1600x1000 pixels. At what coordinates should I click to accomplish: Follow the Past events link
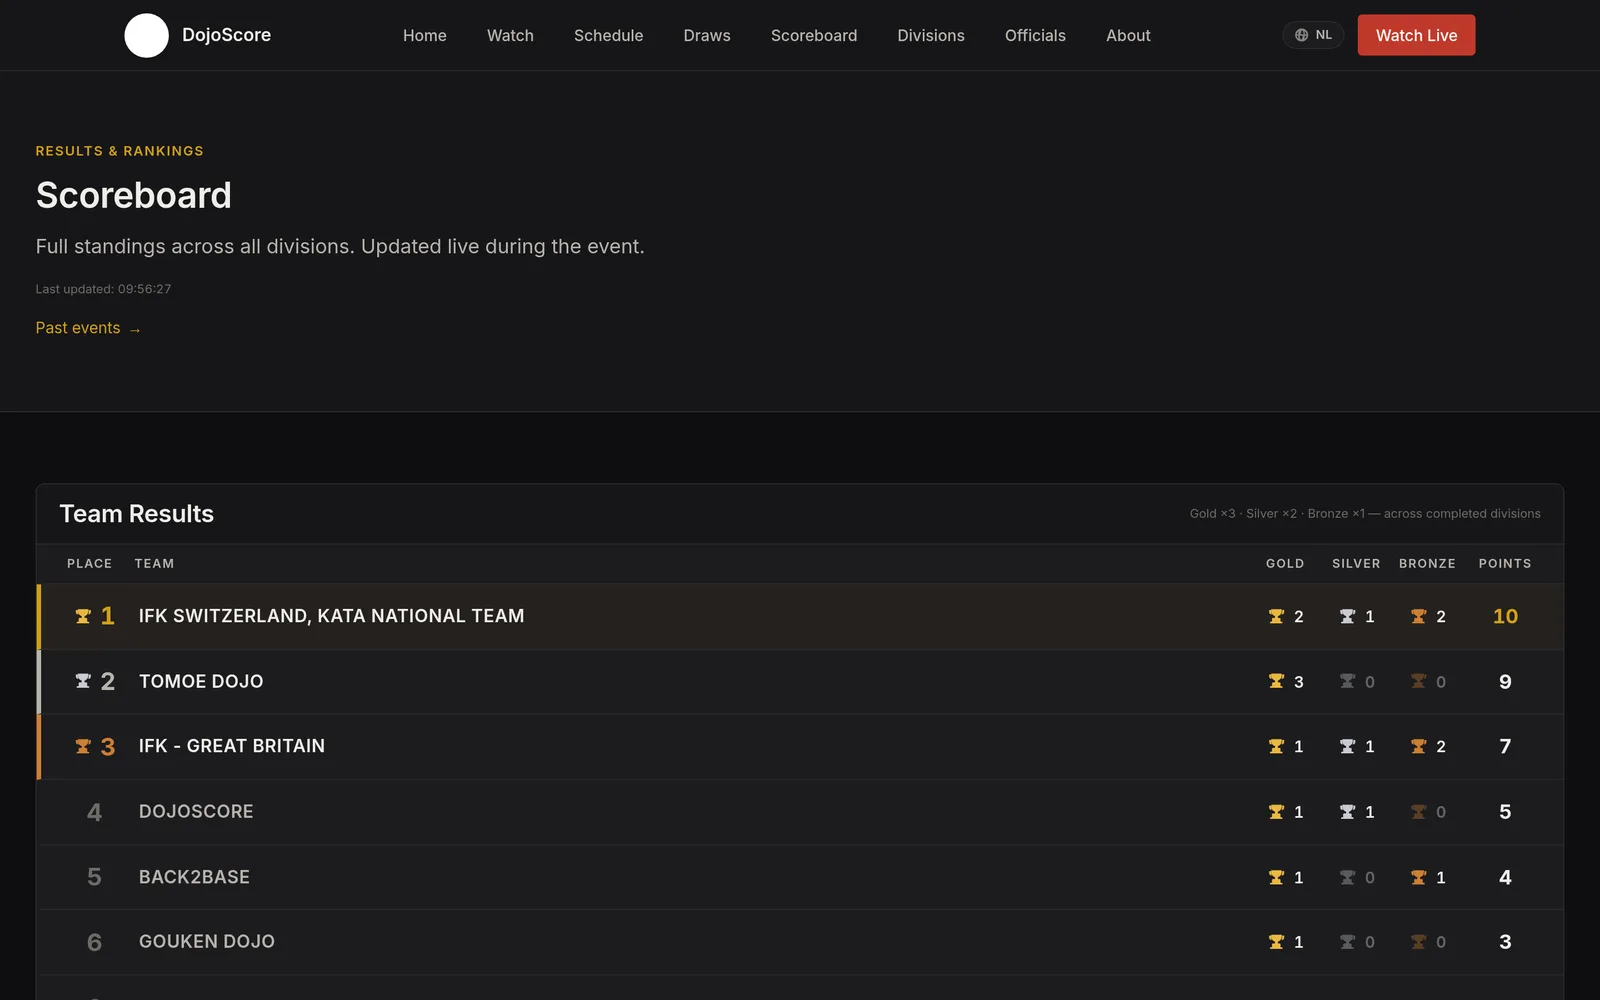point(88,328)
